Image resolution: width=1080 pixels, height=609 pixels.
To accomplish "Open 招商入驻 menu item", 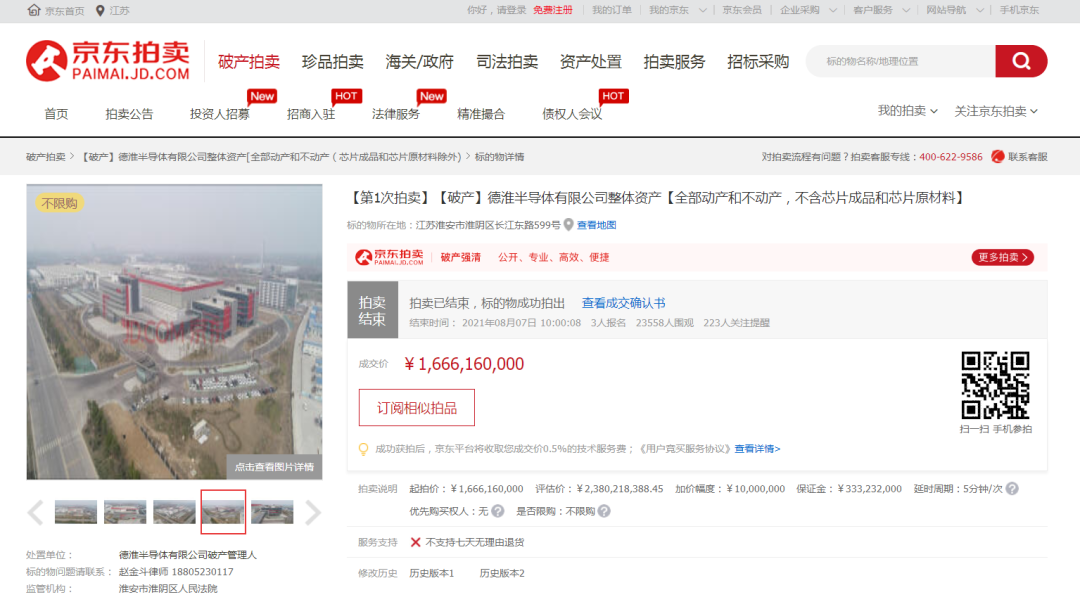I will (311, 114).
